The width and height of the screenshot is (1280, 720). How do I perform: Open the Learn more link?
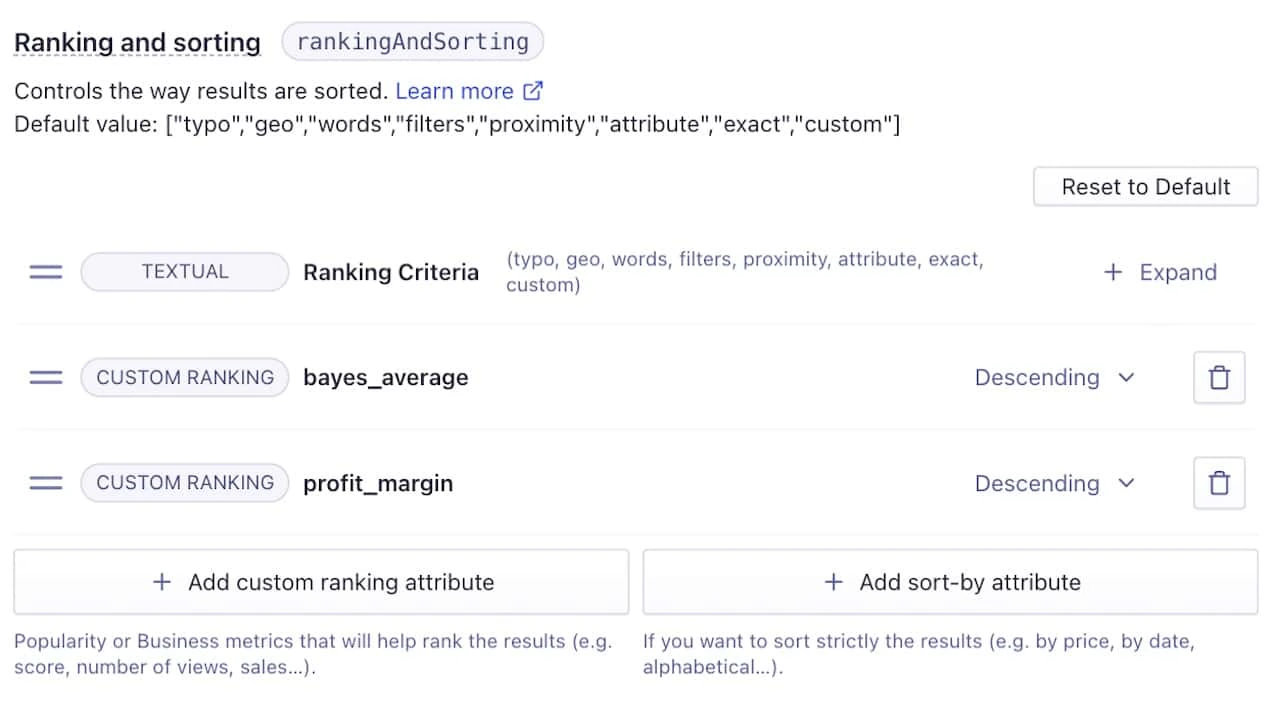click(455, 90)
